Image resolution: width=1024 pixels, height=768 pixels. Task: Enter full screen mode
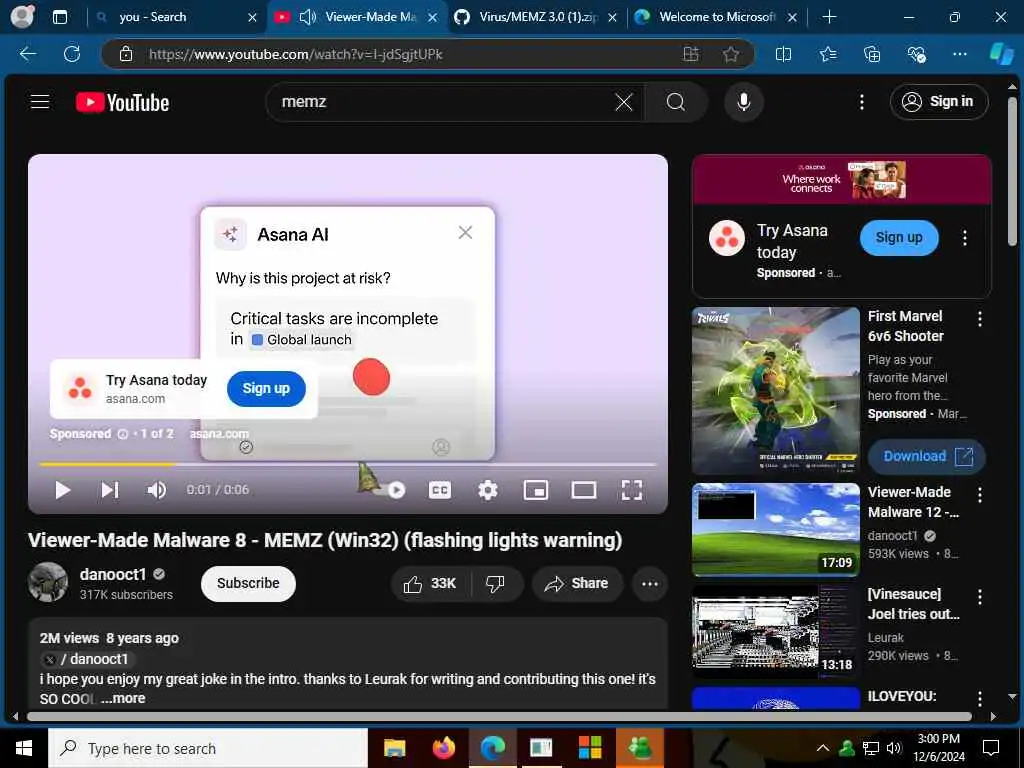[632, 490]
